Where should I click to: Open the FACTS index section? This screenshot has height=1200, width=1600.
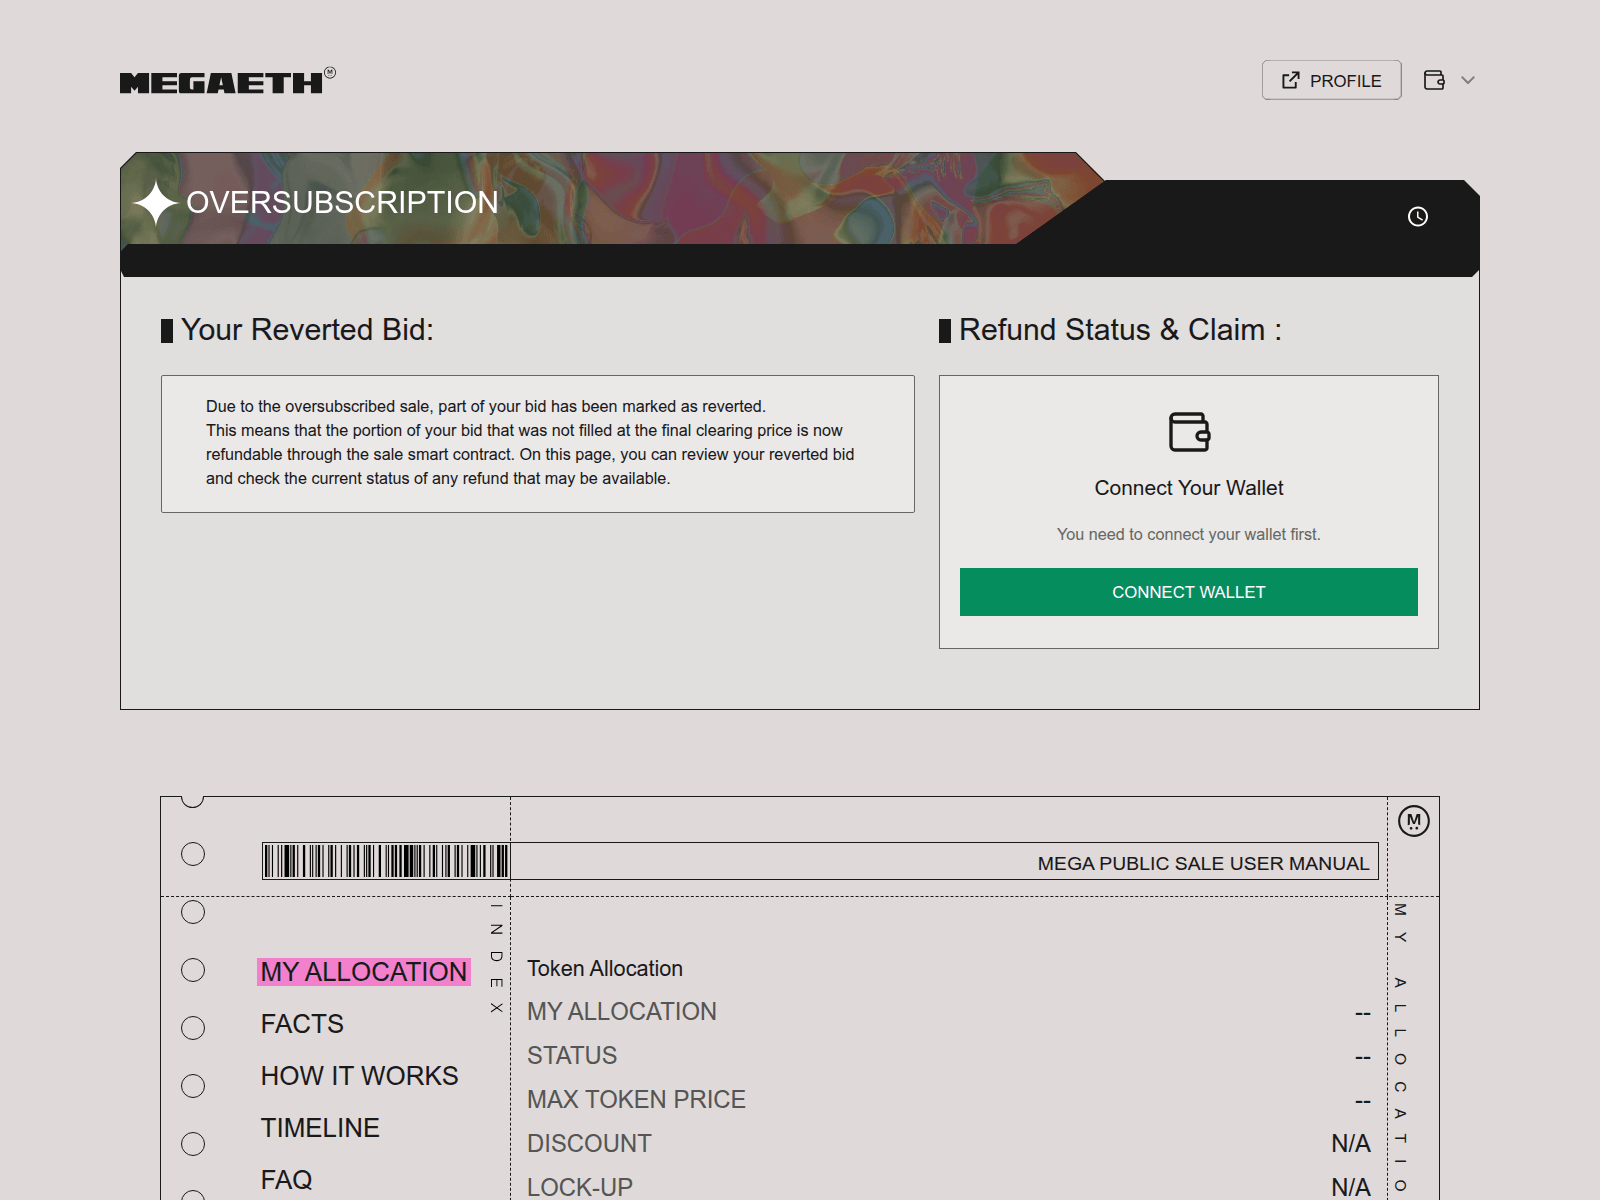coord(302,1024)
